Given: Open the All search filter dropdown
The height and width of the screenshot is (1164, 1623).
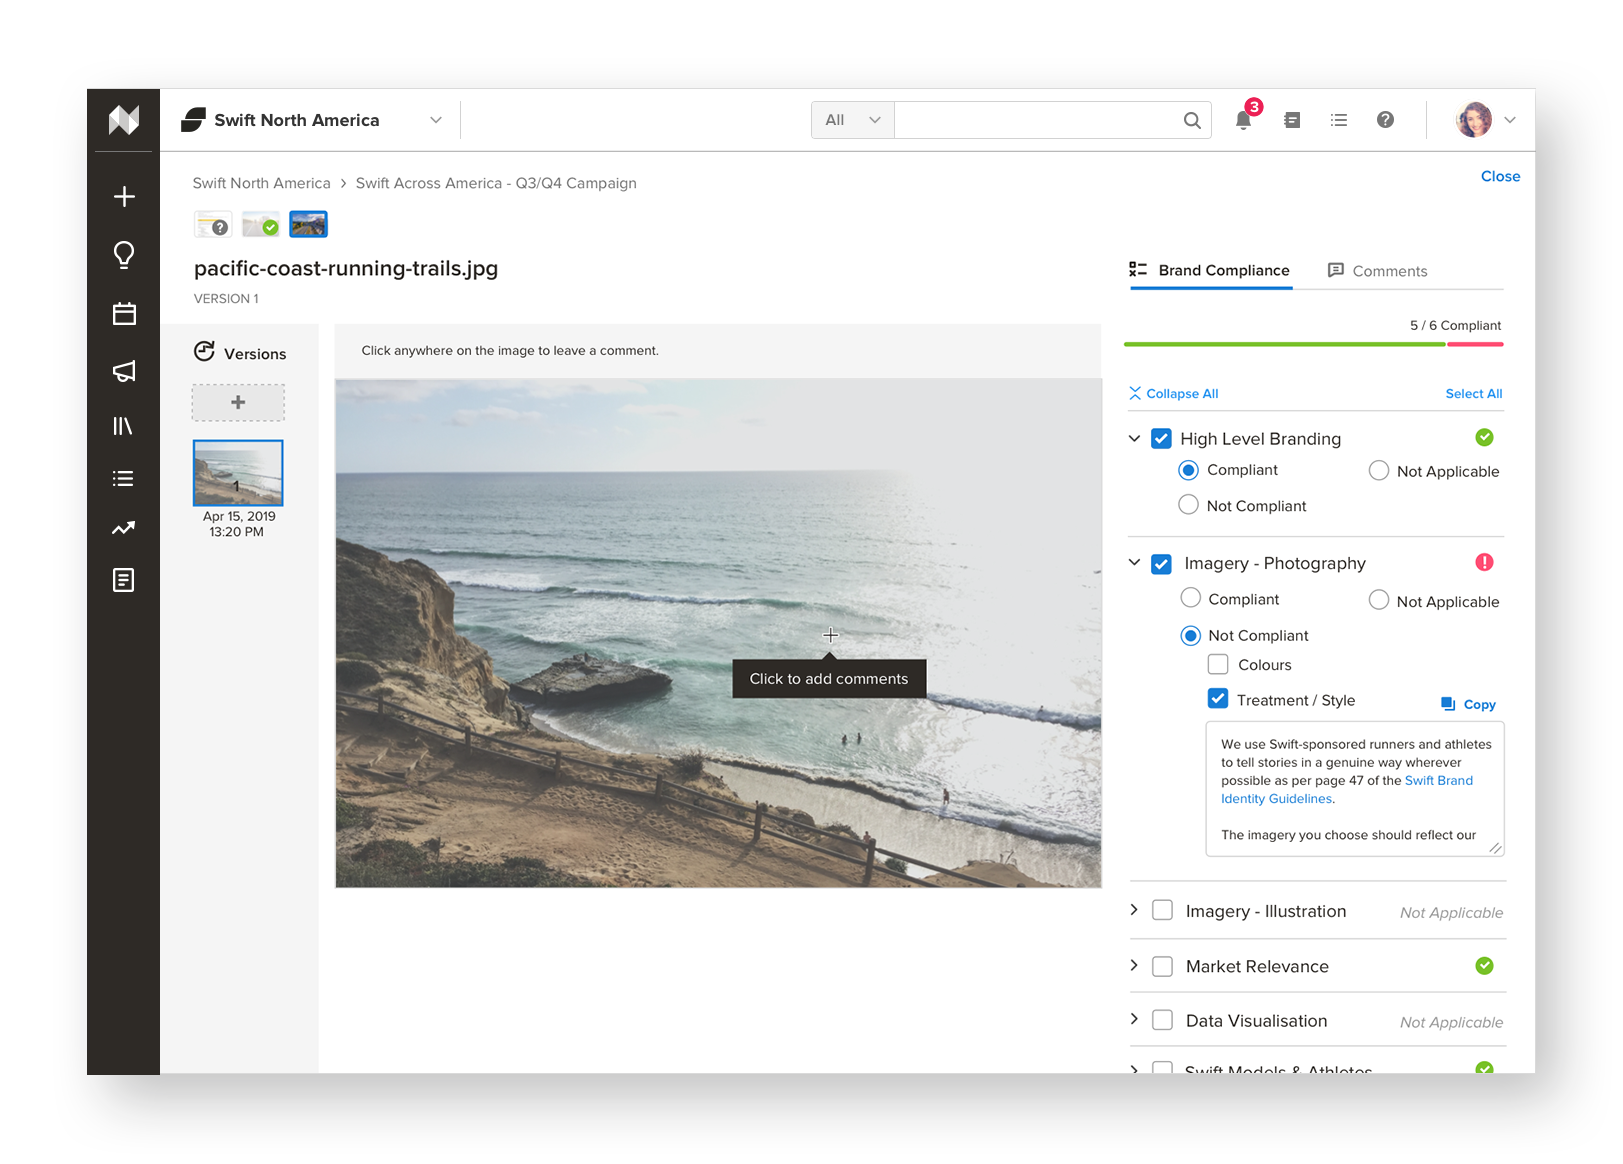Looking at the screenshot, I should tap(852, 120).
